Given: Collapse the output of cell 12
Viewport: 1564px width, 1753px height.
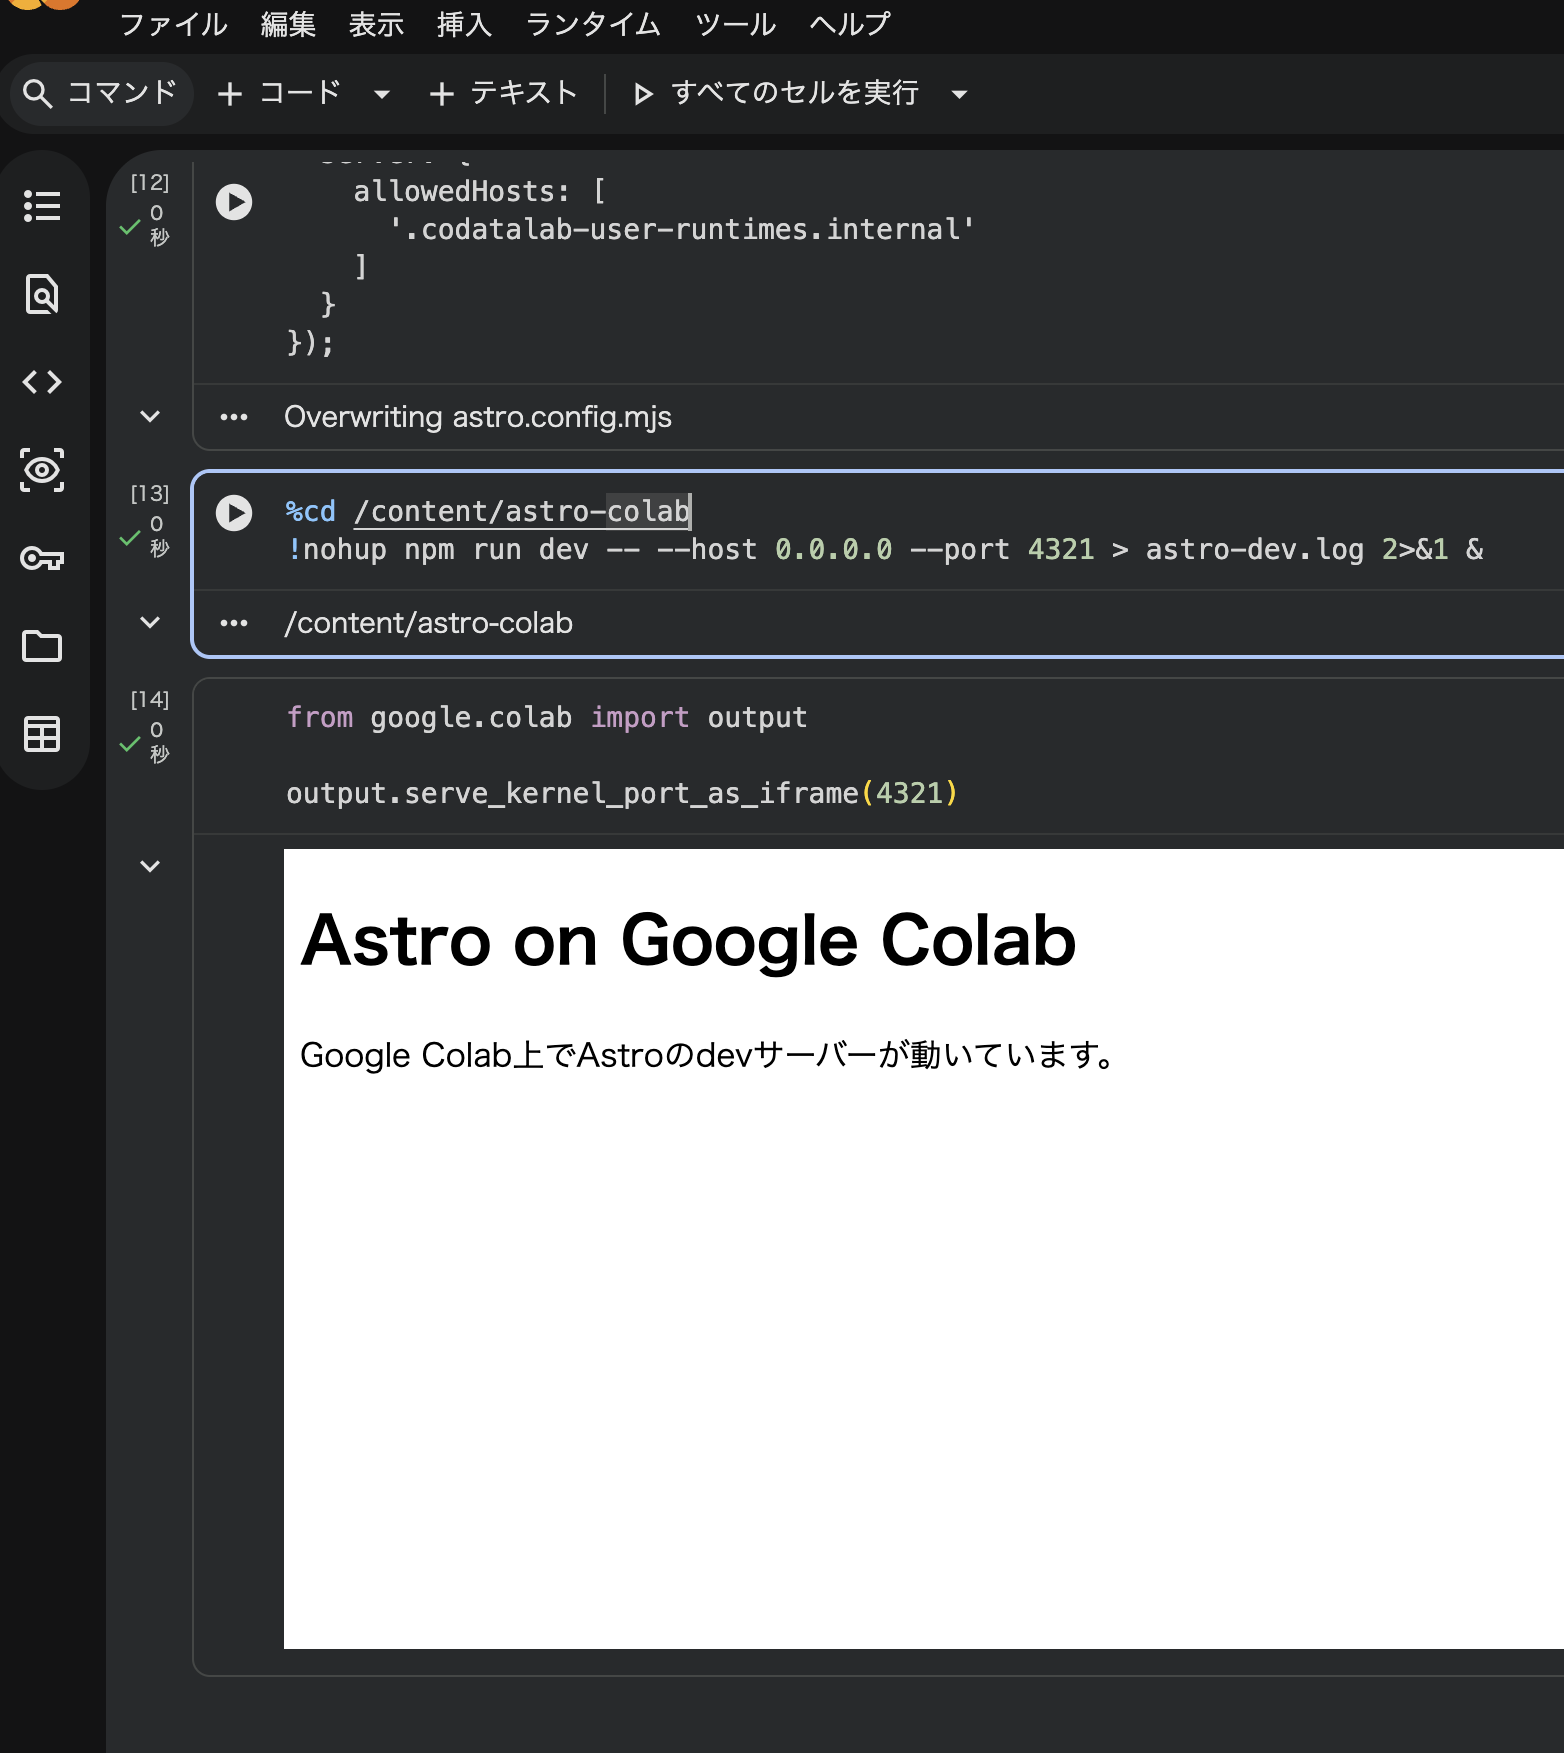Looking at the screenshot, I should pyautogui.click(x=150, y=417).
